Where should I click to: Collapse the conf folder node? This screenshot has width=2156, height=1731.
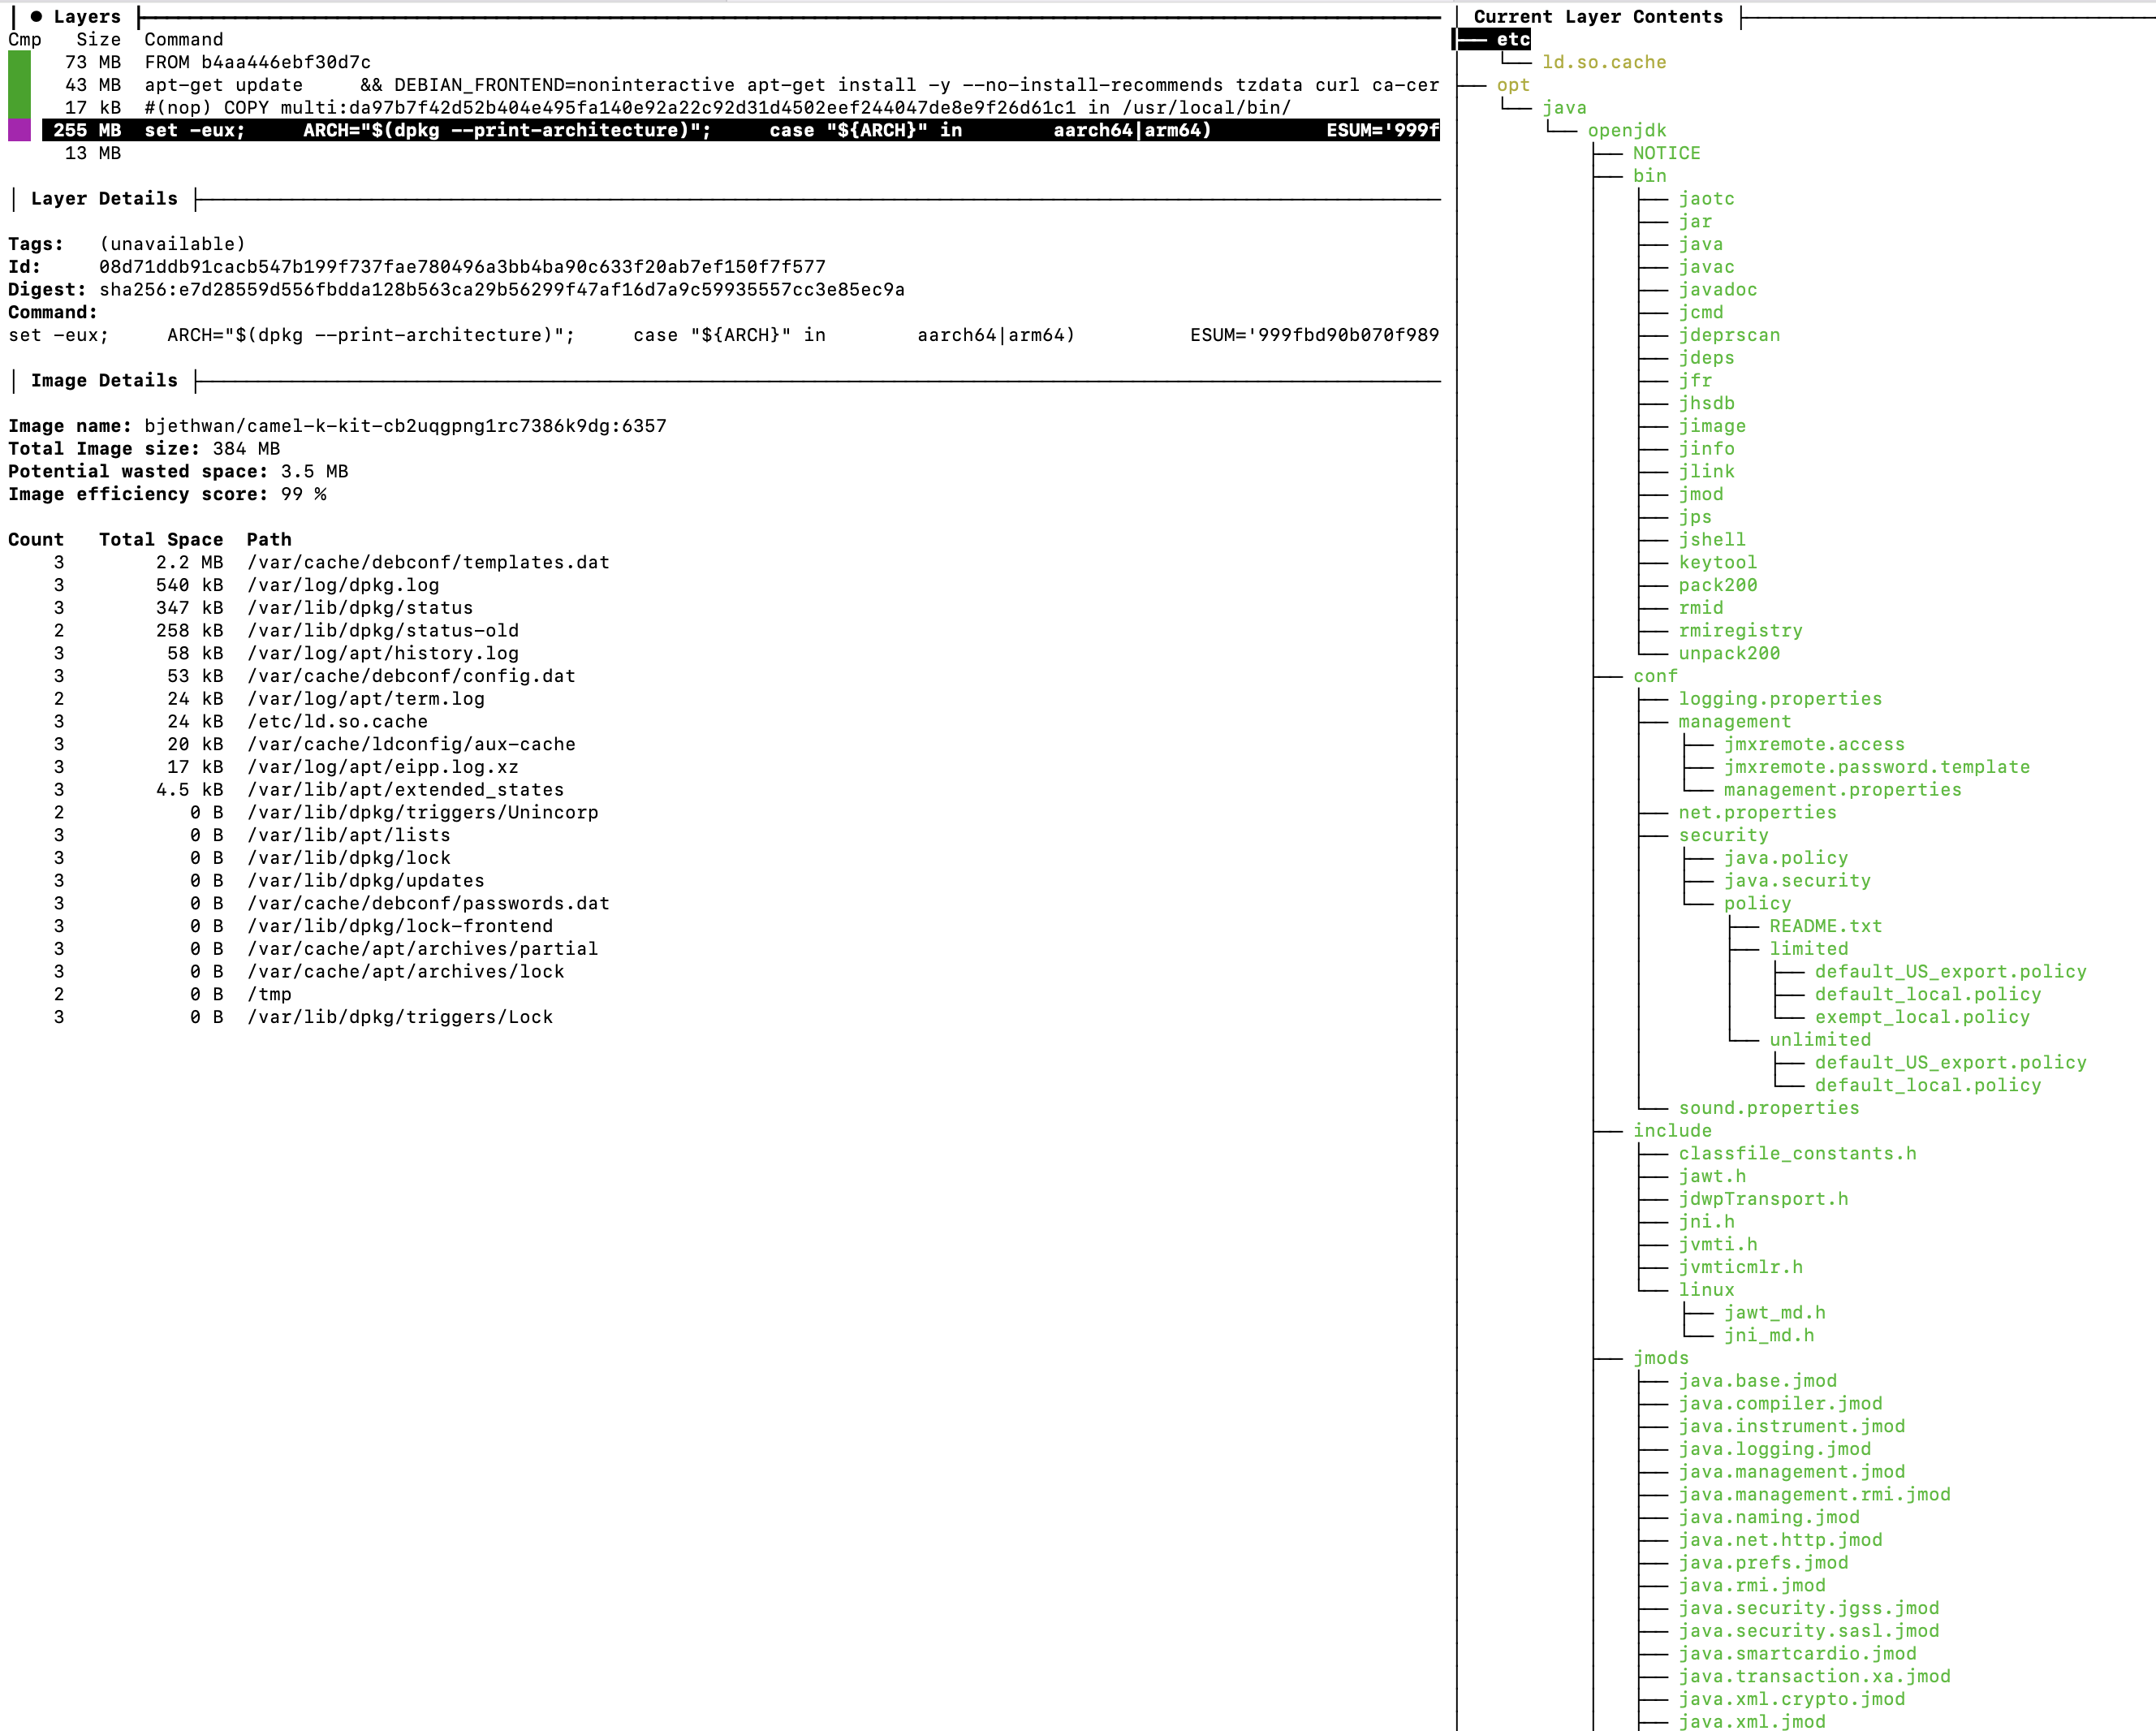tap(1655, 676)
